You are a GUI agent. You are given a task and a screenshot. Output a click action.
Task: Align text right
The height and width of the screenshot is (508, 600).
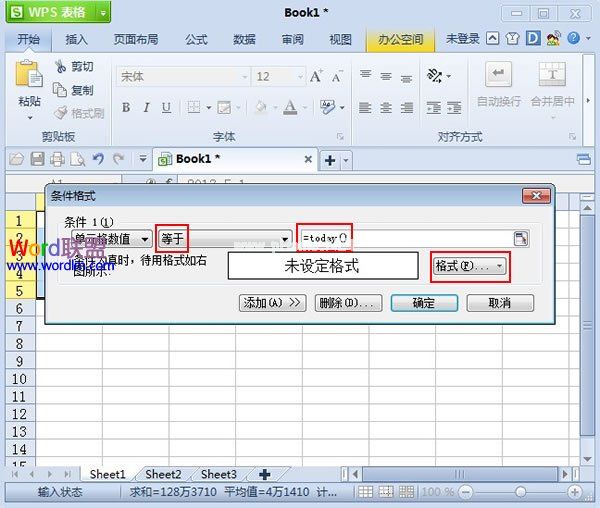(407, 108)
